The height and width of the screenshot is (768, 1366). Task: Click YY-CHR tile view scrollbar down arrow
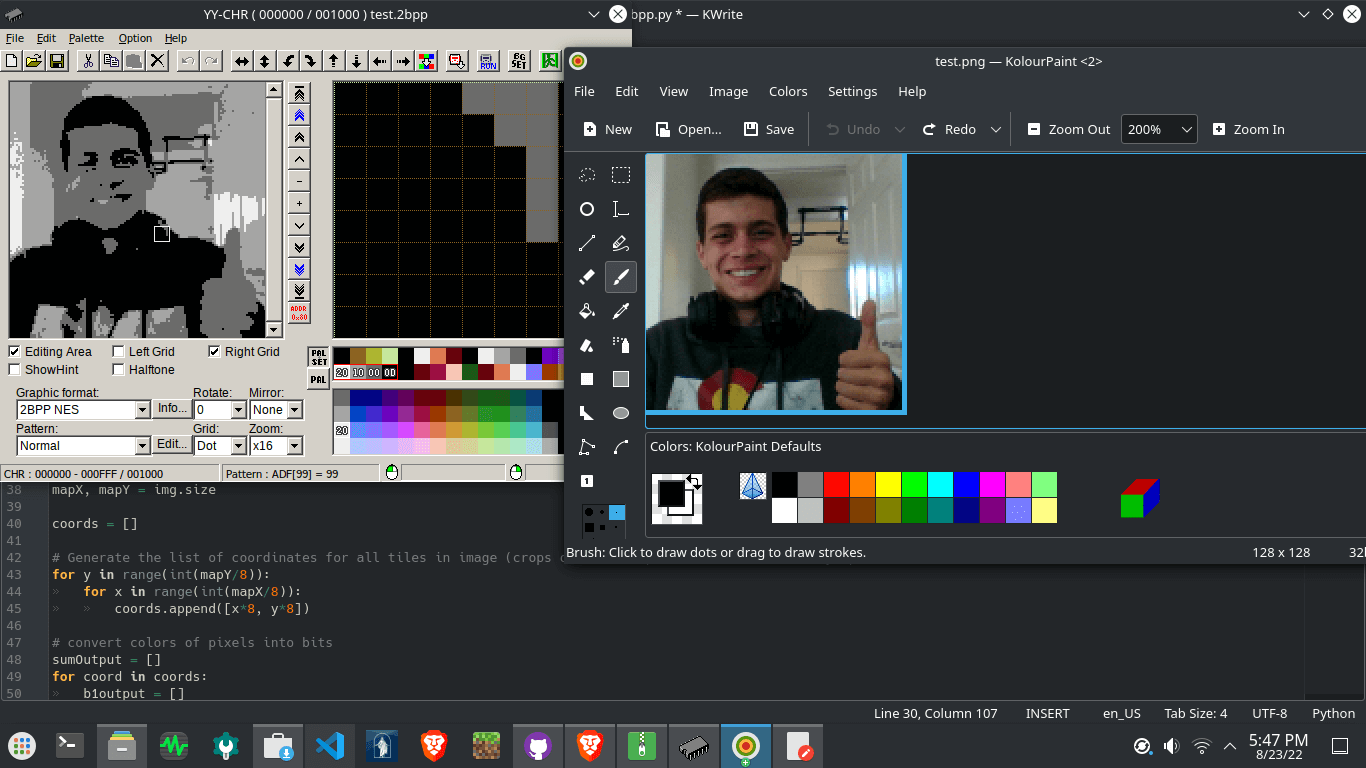pyautogui.click(x=274, y=329)
